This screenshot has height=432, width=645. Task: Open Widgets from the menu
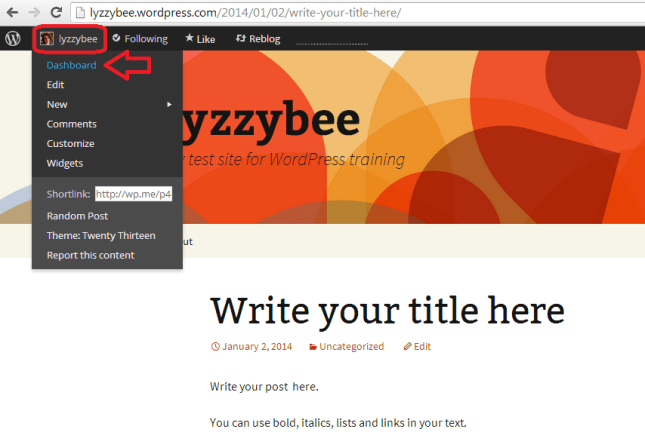[x=65, y=163]
